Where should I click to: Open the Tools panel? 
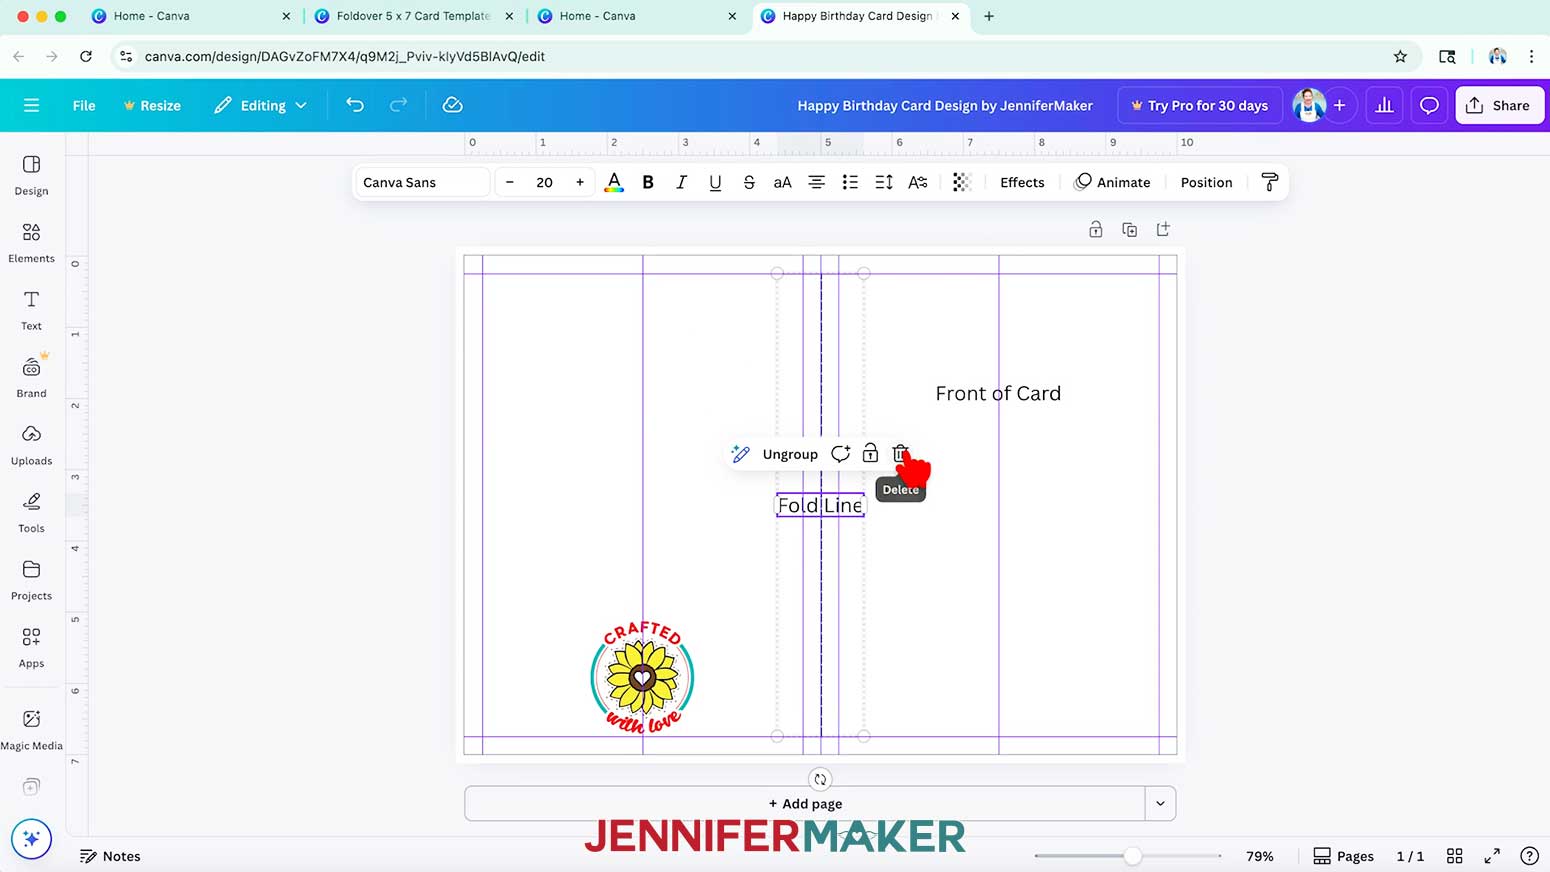pyautogui.click(x=31, y=512)
